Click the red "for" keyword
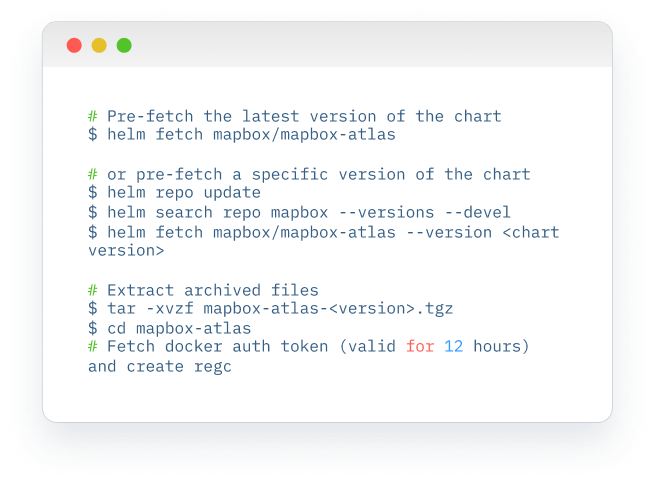This screenshot has width=652, height=482. click(x=420, y=347)
